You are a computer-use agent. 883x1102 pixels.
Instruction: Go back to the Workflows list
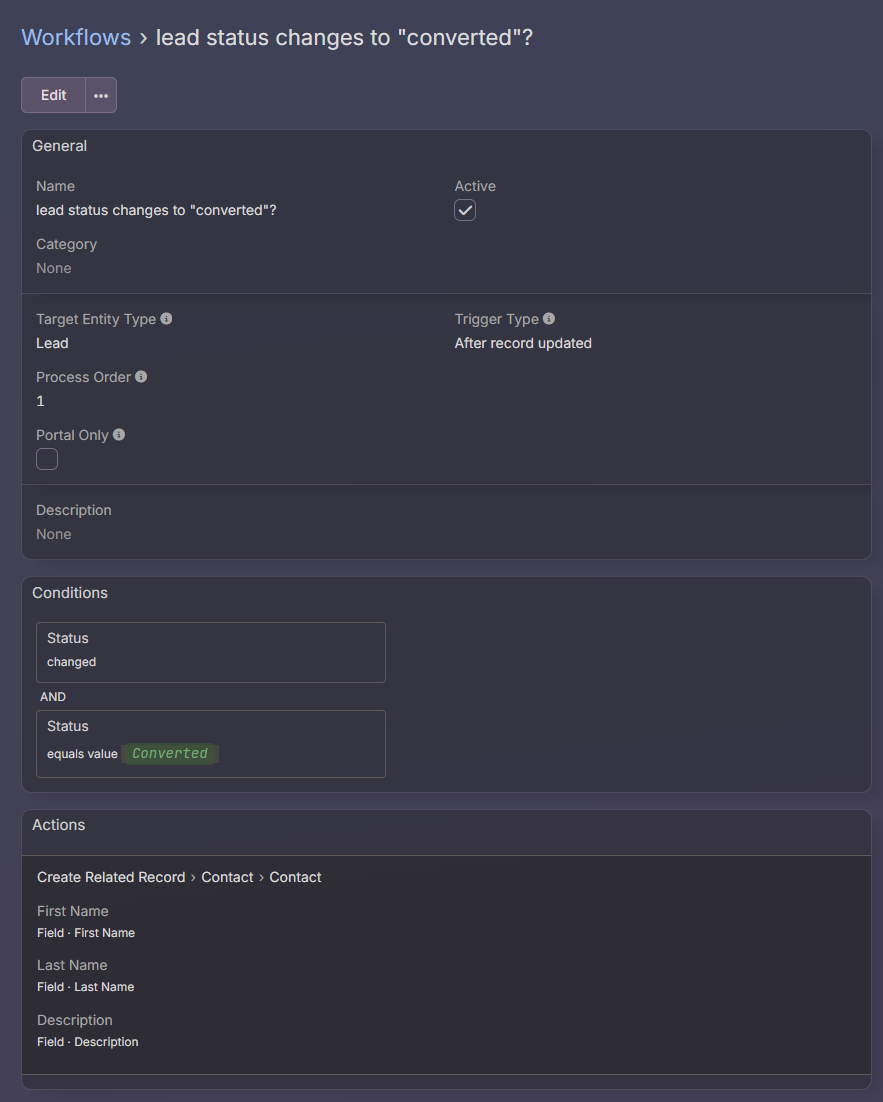point(76,38)
